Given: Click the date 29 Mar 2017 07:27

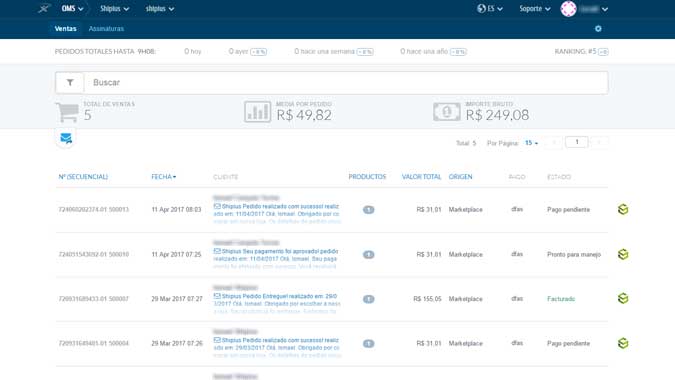Looking at the screenshot, I should [x=176, y=299].
